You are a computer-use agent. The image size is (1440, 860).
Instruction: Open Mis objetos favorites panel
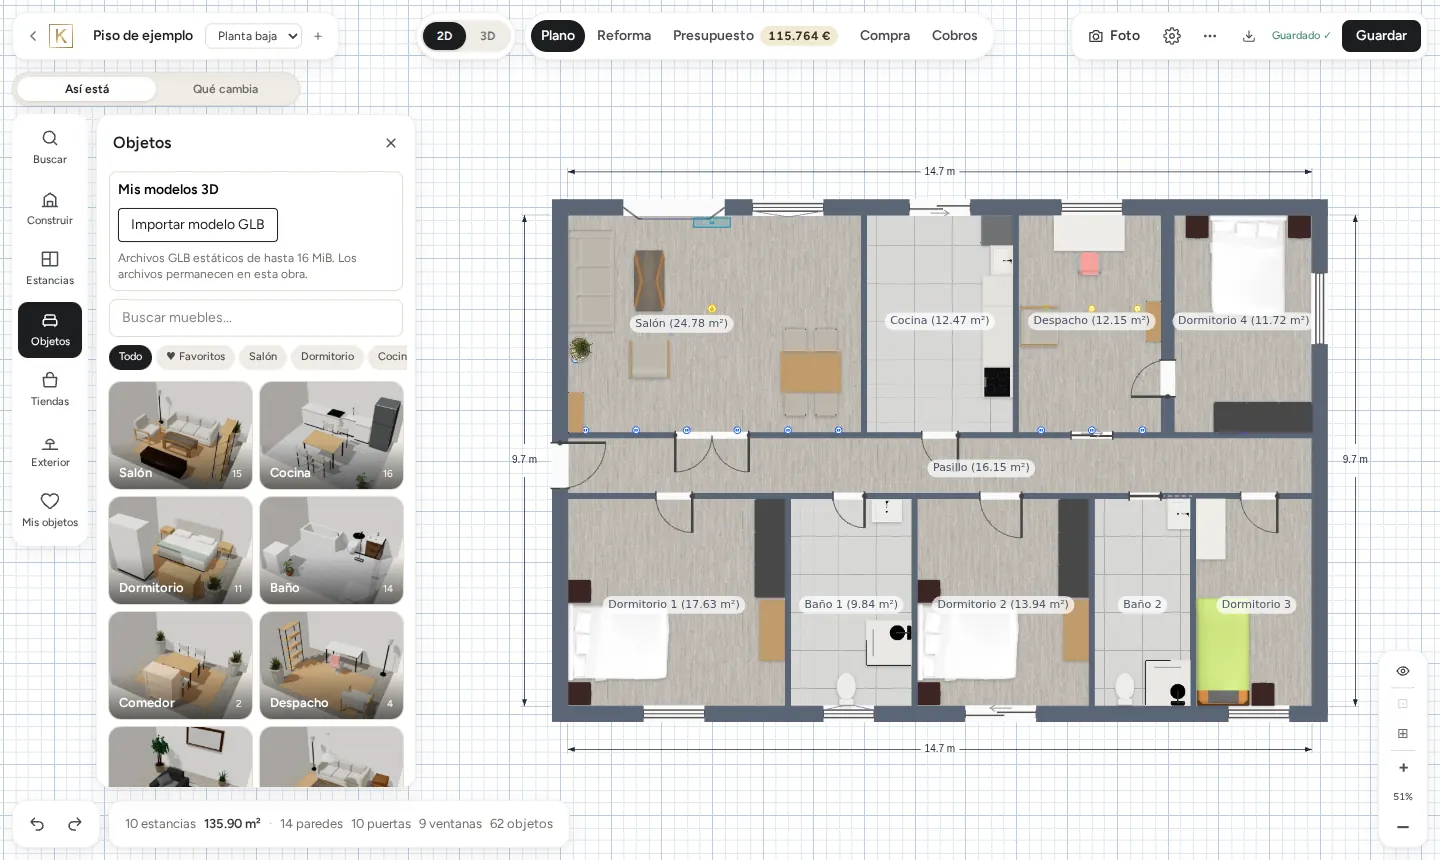[50, 510]
